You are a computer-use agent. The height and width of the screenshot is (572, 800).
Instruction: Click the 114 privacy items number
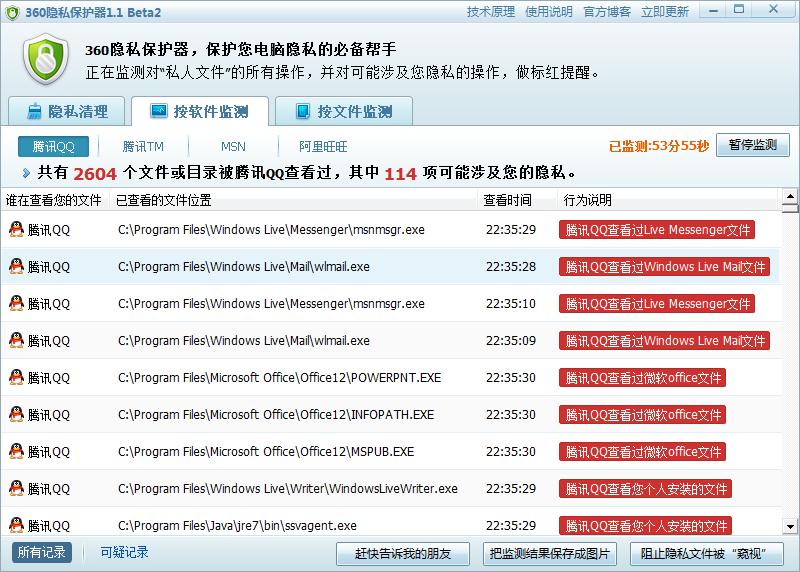point(400,173)
